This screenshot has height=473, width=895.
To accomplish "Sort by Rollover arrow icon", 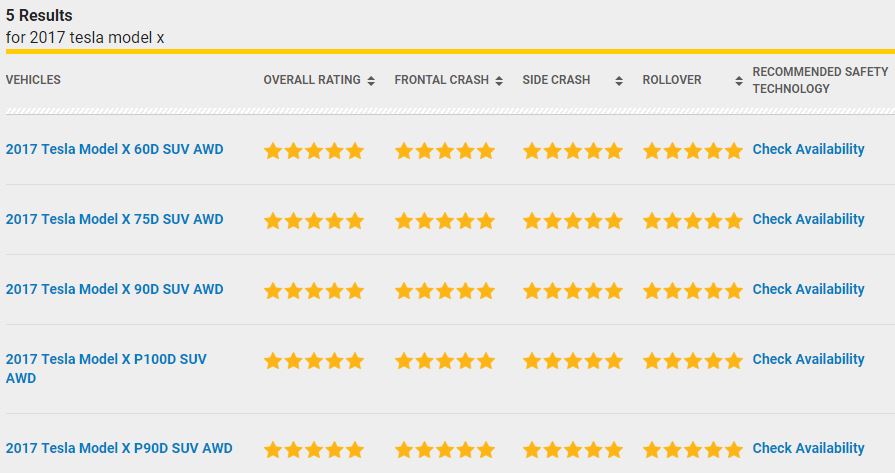I will [x=739, y=80].
